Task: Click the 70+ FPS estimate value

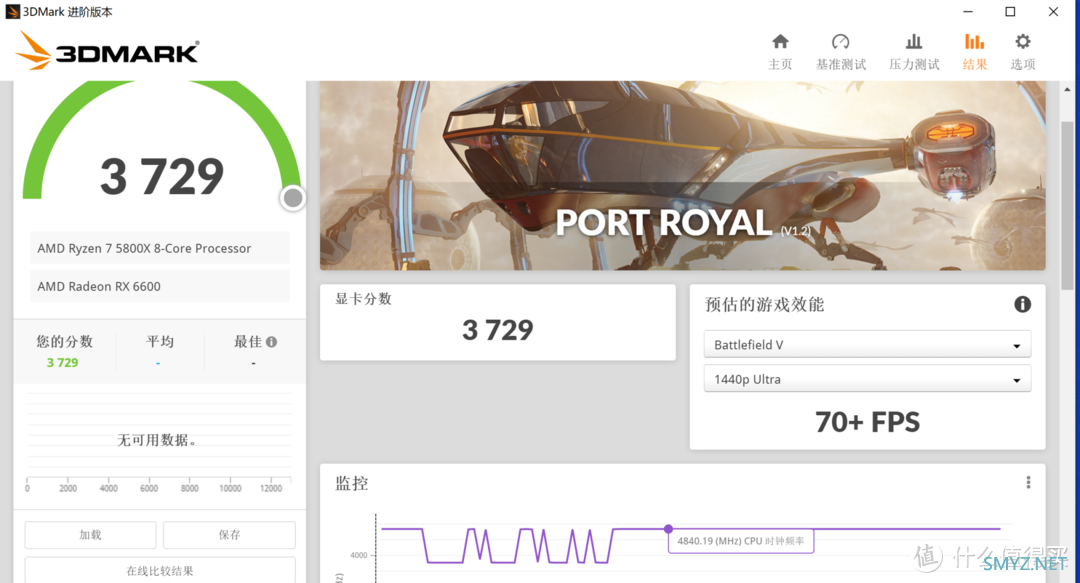Action: tap(867, 422)
